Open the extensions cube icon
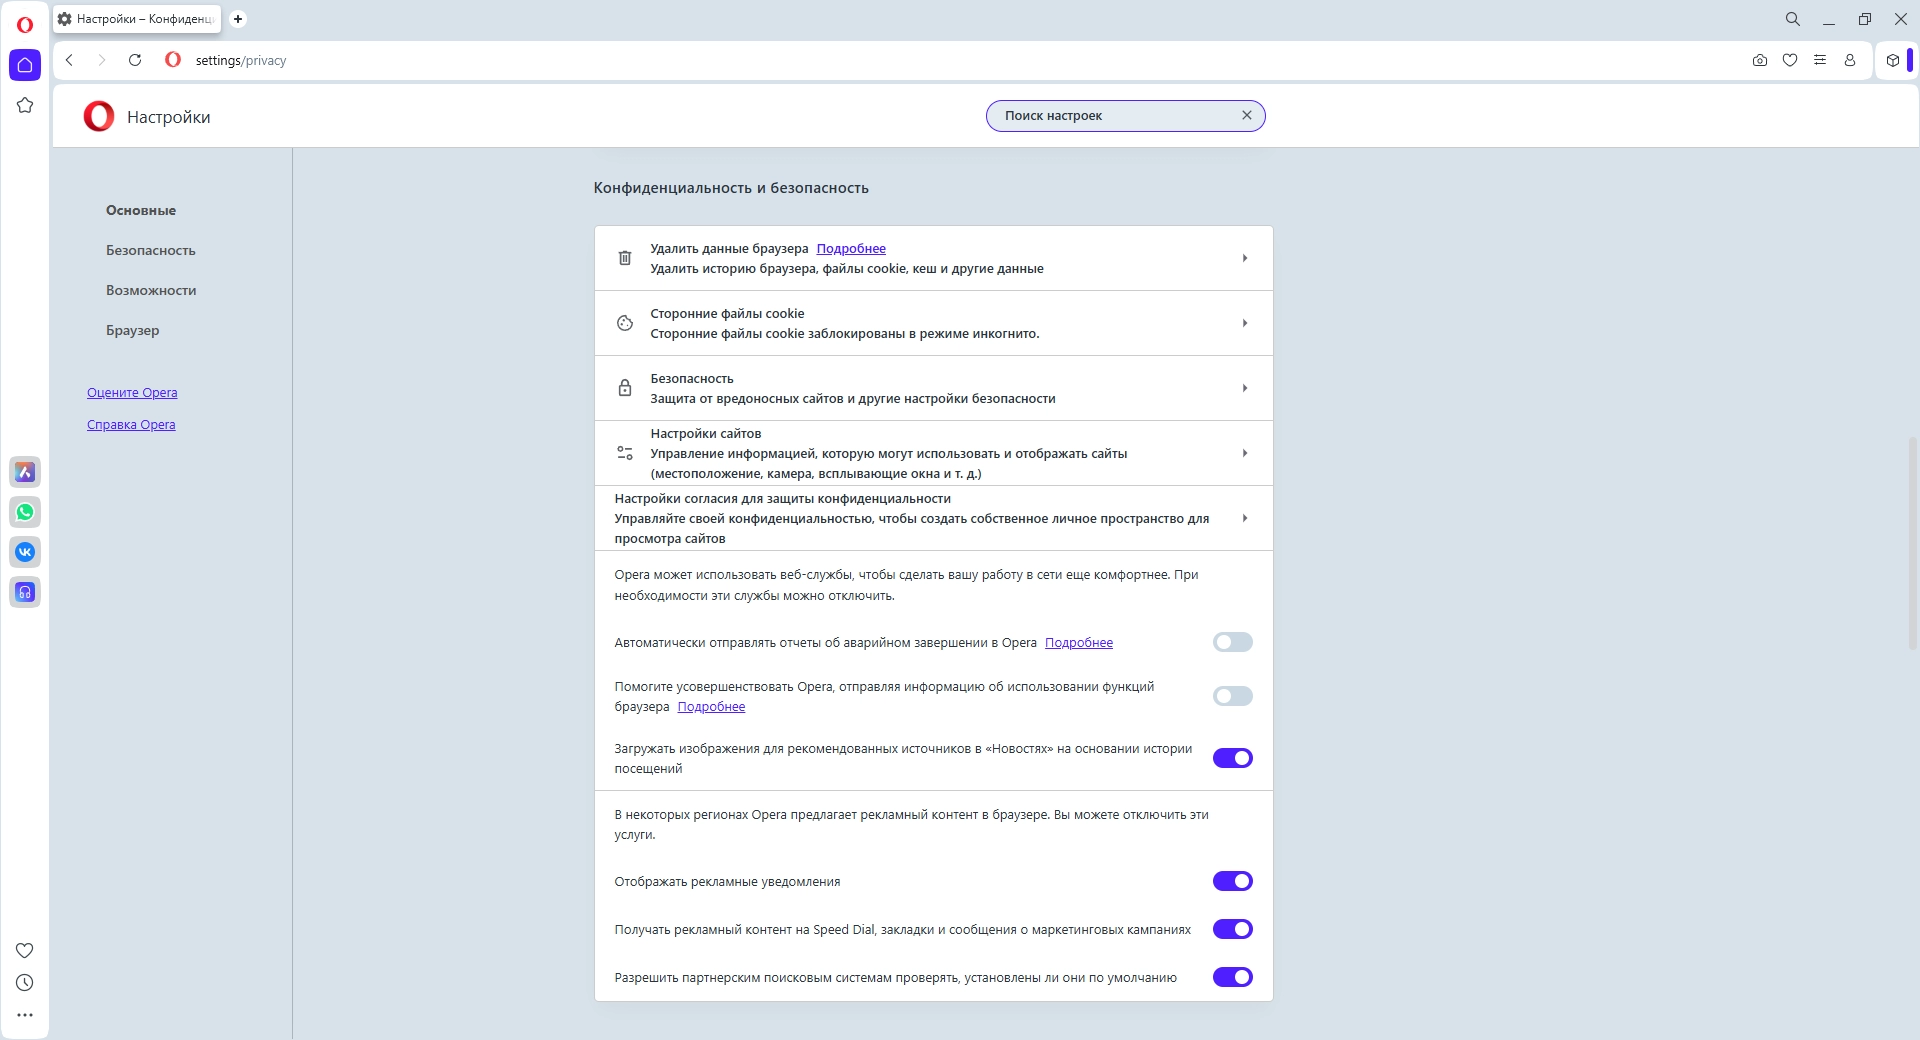The image size is (1920, 1040). [x=1893, y=60]
